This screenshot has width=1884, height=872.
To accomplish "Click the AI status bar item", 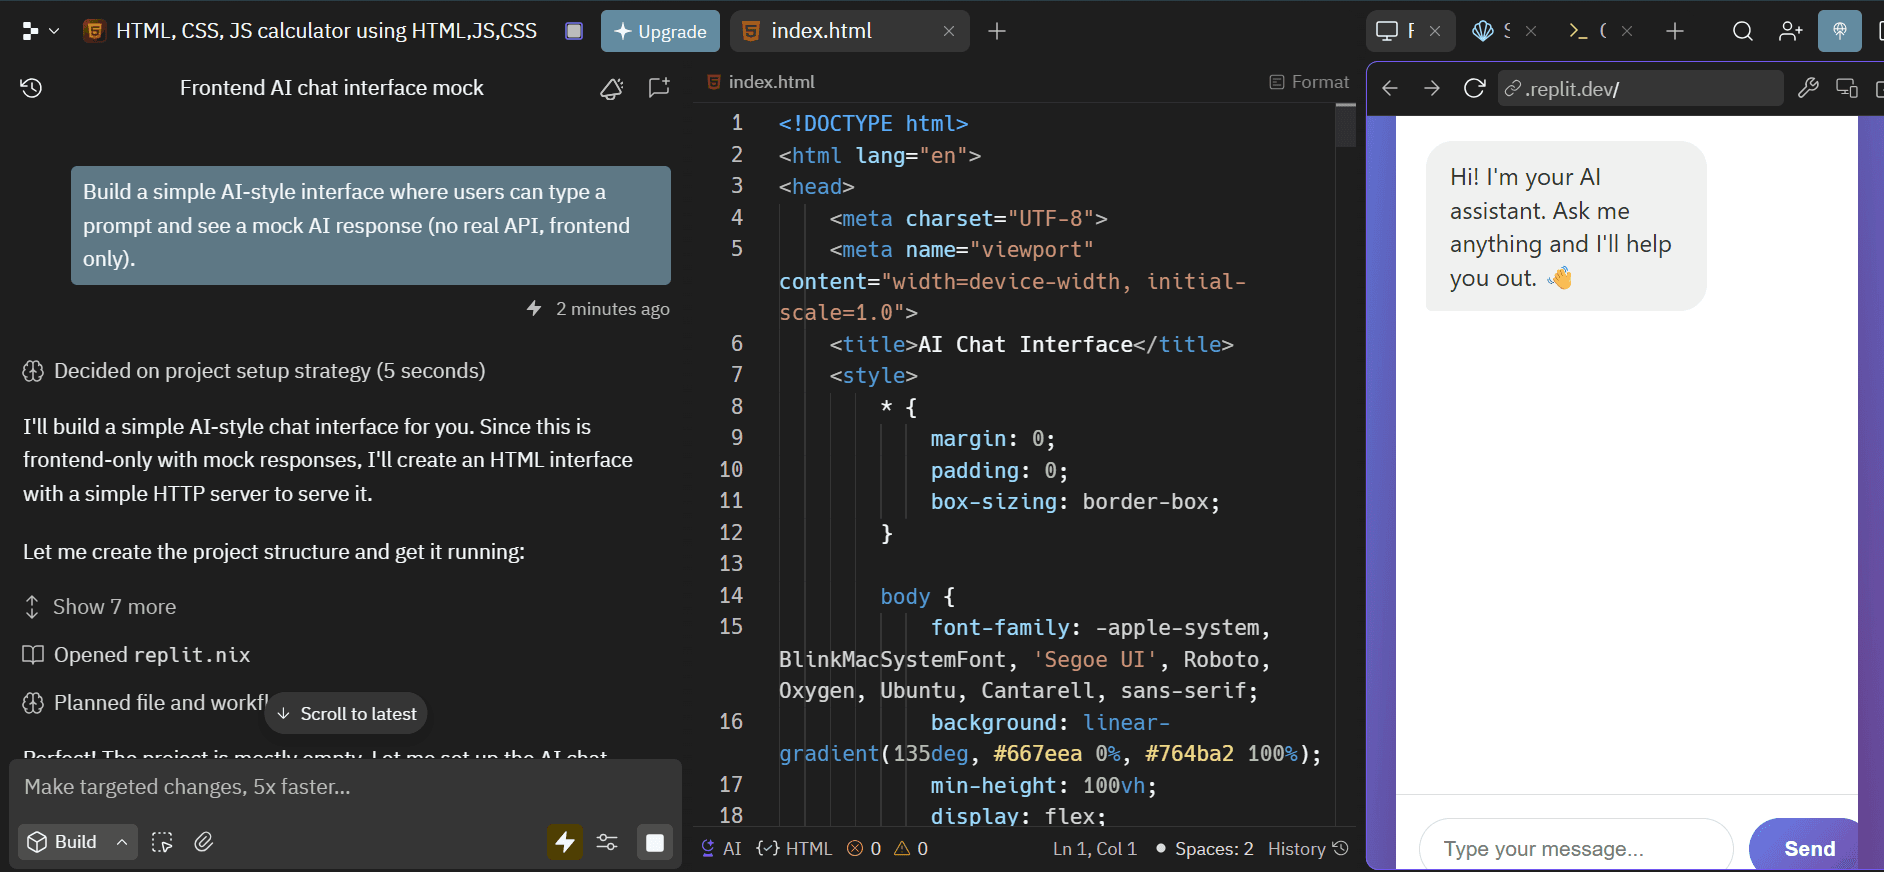I will point(721,848).
